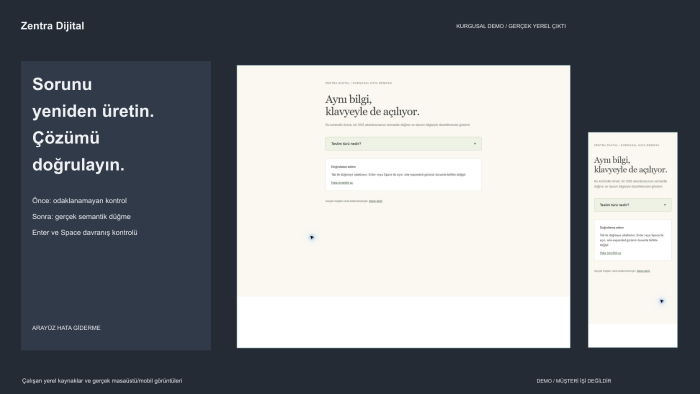Click the line "Enter ve Space davranış kontrolü"
Image resolution: width=700 pixels, height=394 pixels.
(x=85, y=232)
